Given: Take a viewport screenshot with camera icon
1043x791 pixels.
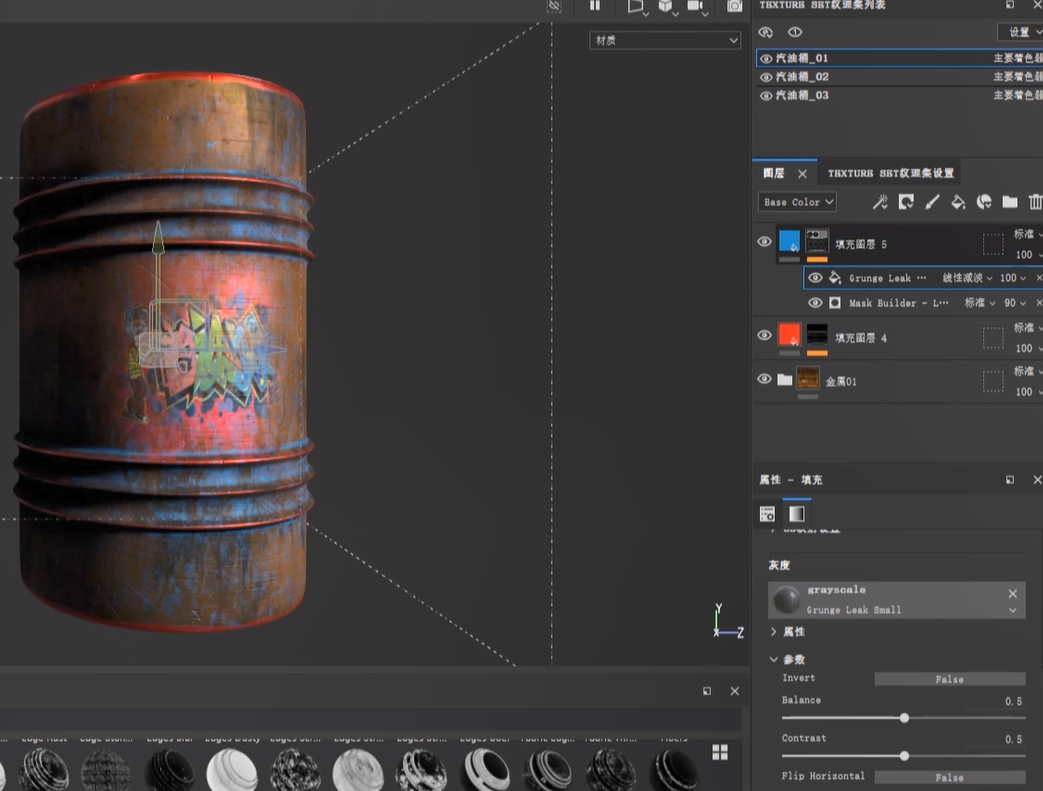Looking at the screenshot, I should click(735, 6).
